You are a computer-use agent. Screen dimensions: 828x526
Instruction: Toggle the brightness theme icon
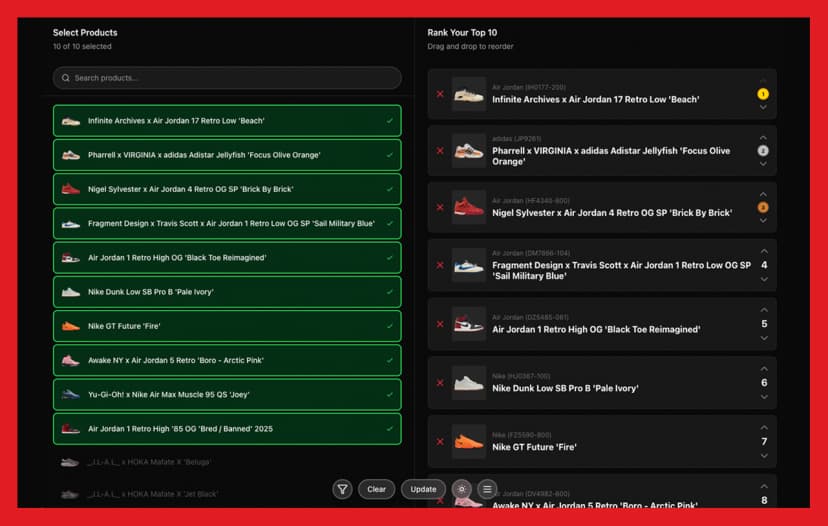(x=462, y=489)
